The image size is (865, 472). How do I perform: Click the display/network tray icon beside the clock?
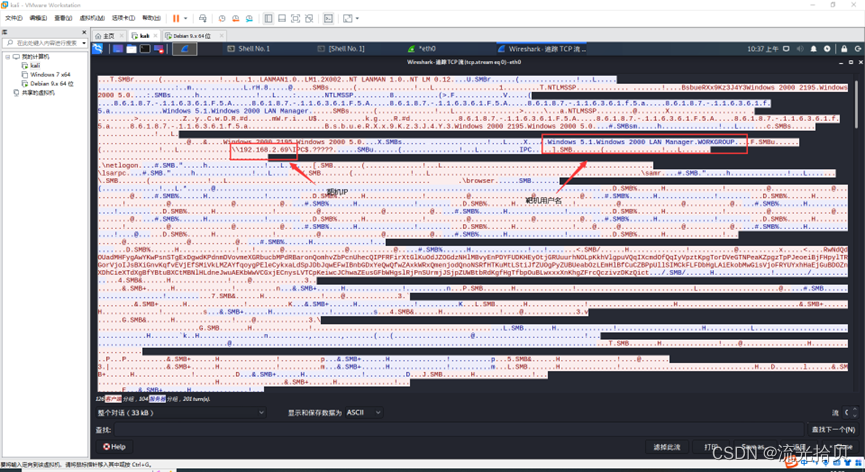tap(787, 49)
